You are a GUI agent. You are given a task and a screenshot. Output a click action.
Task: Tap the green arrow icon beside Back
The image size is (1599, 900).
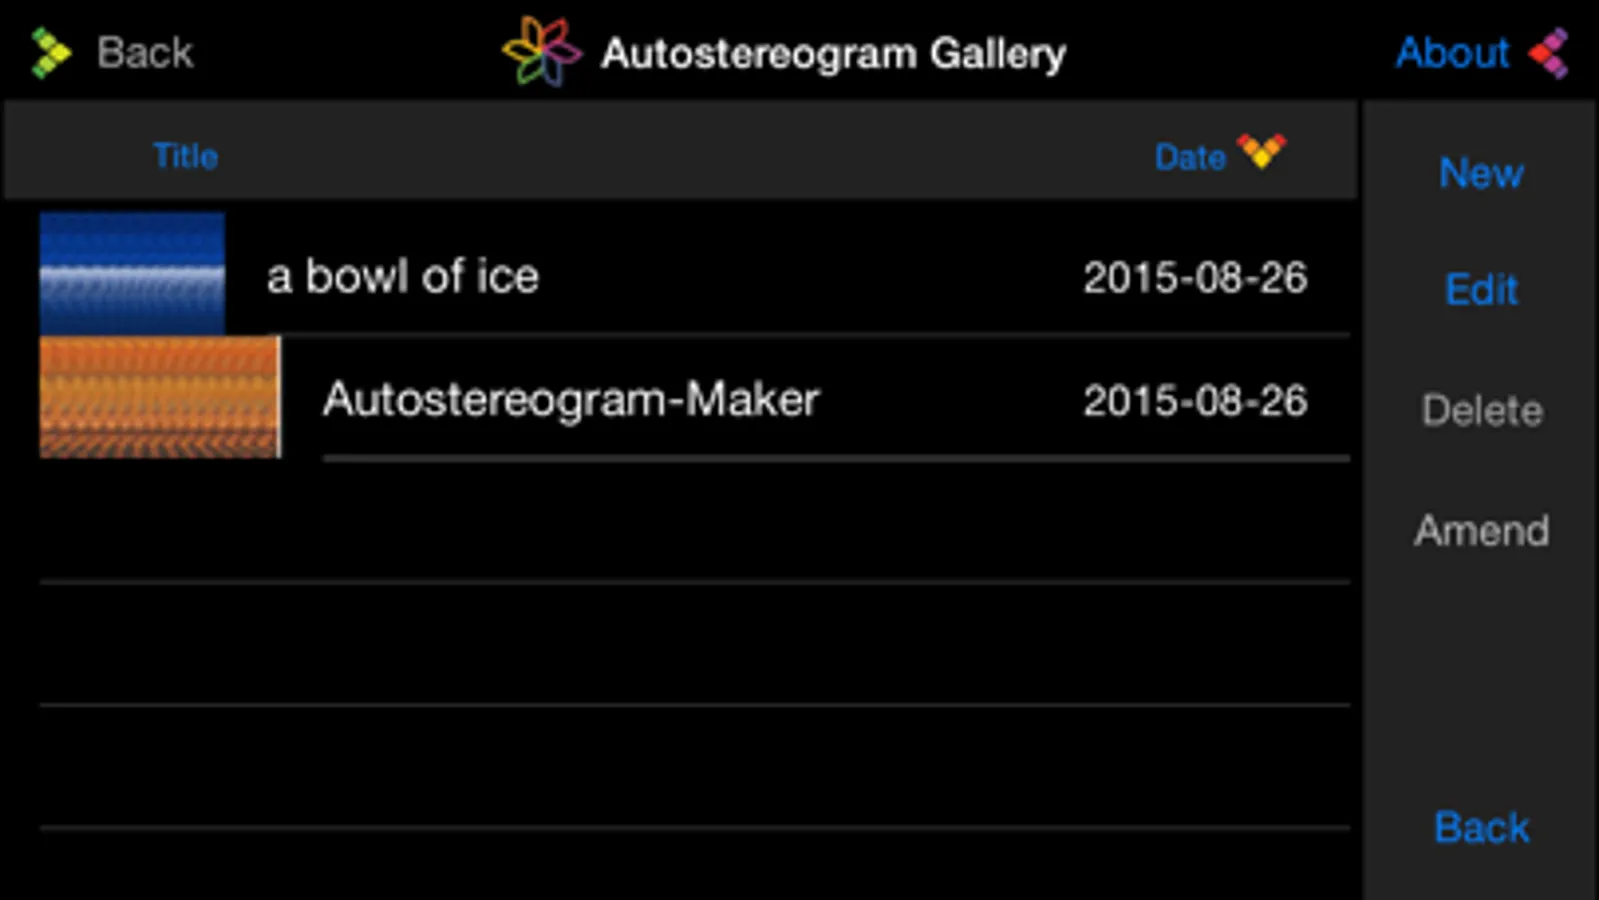pos(50,53)
